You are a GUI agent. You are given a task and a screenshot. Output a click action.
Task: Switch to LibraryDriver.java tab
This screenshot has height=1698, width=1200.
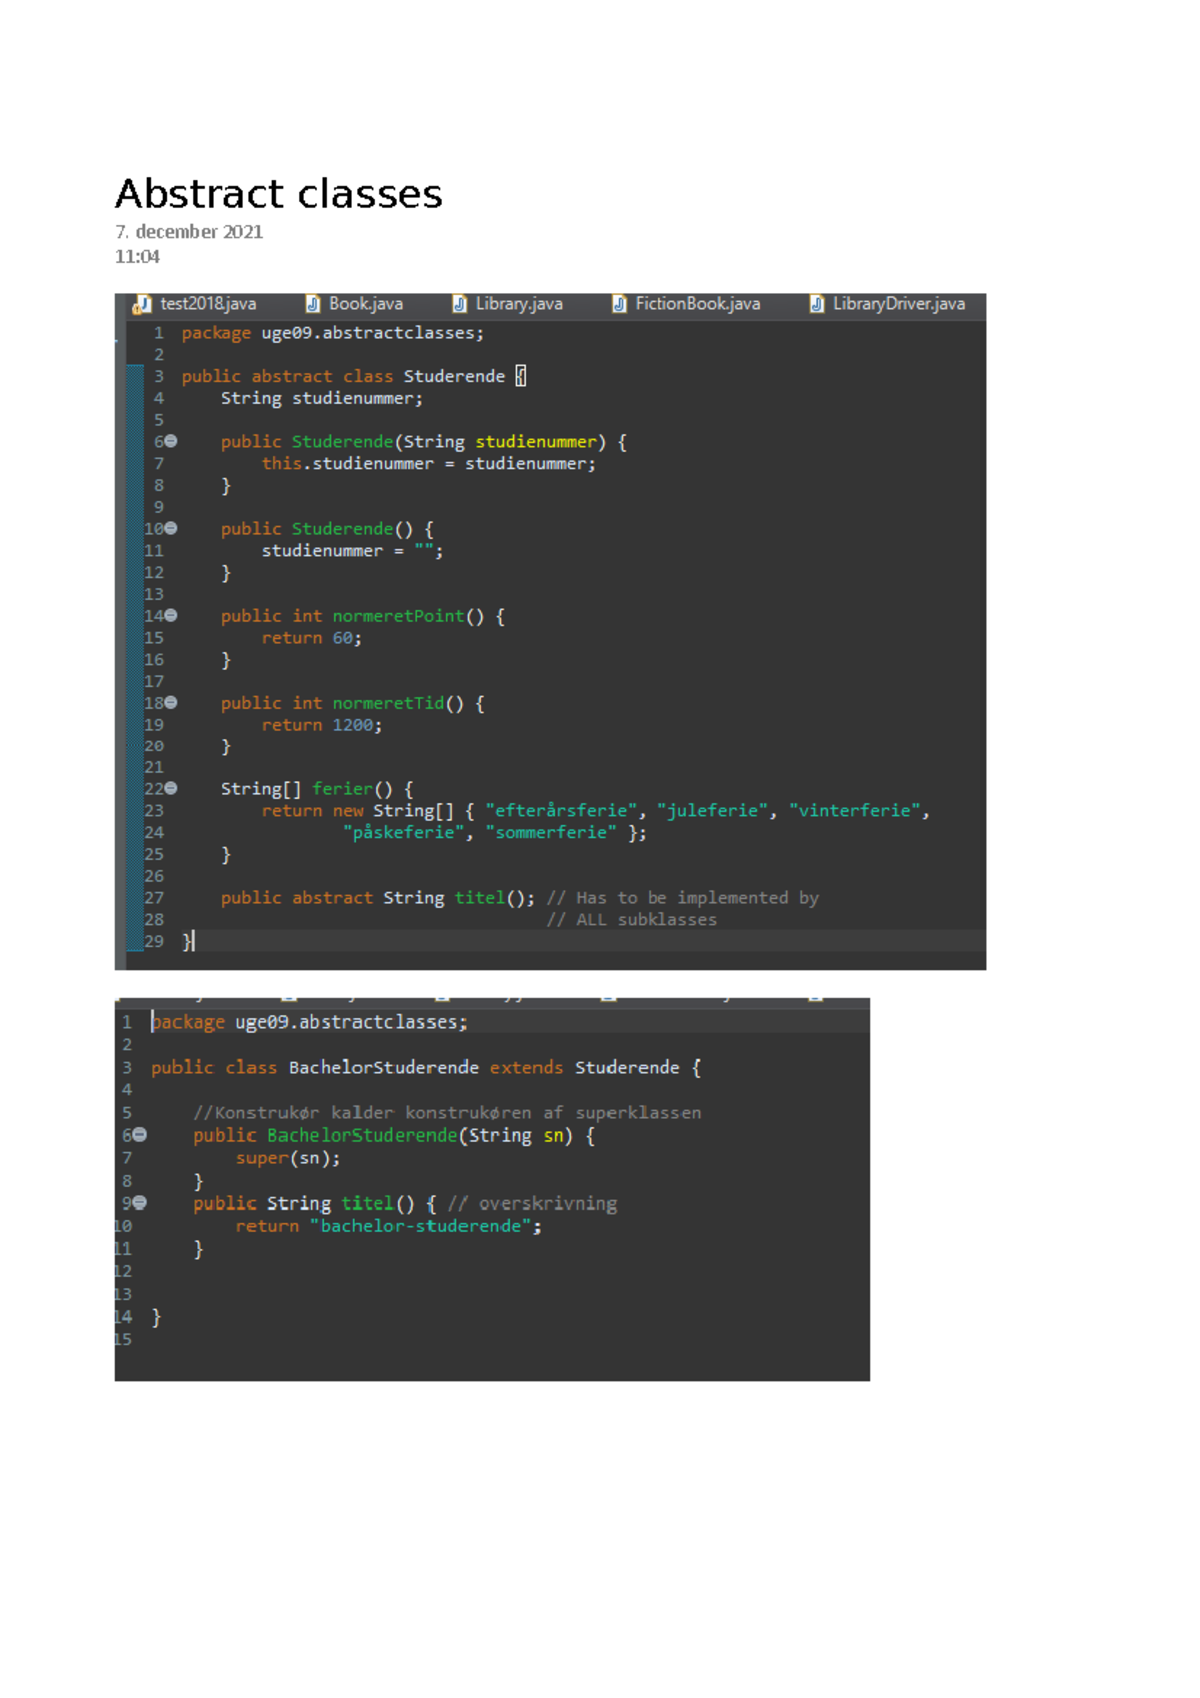click(x=898, y=304)
